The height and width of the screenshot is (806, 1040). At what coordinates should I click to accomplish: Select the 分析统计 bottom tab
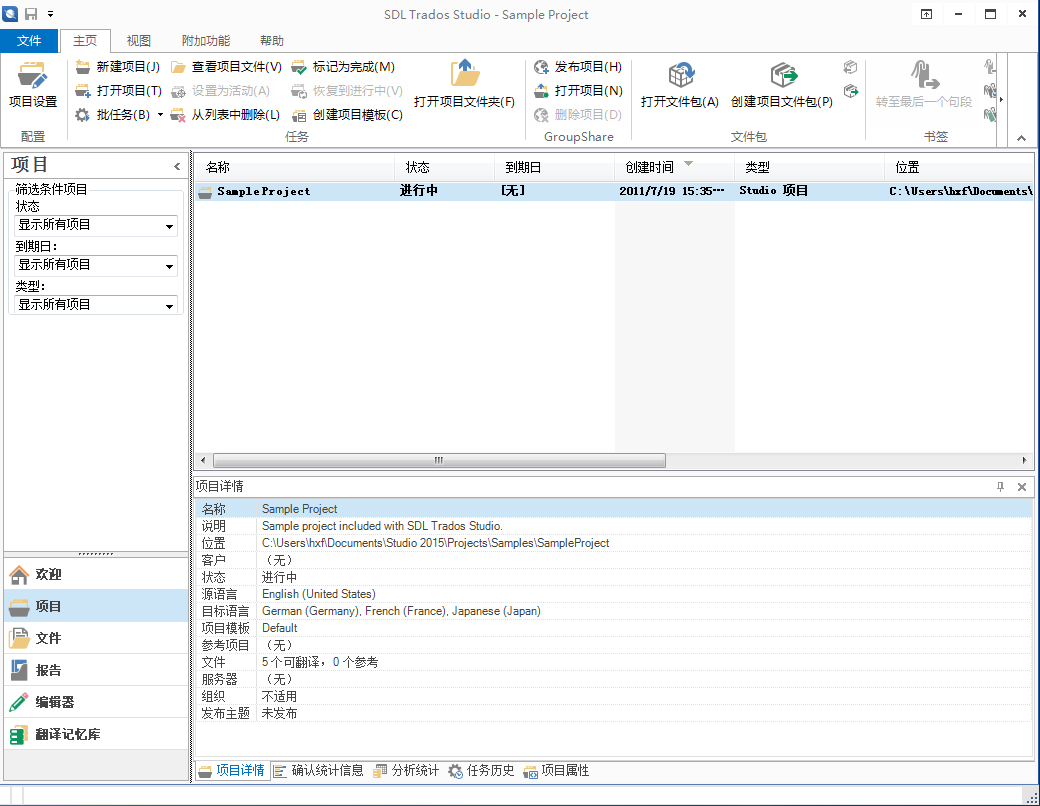(x=407, y=771)
